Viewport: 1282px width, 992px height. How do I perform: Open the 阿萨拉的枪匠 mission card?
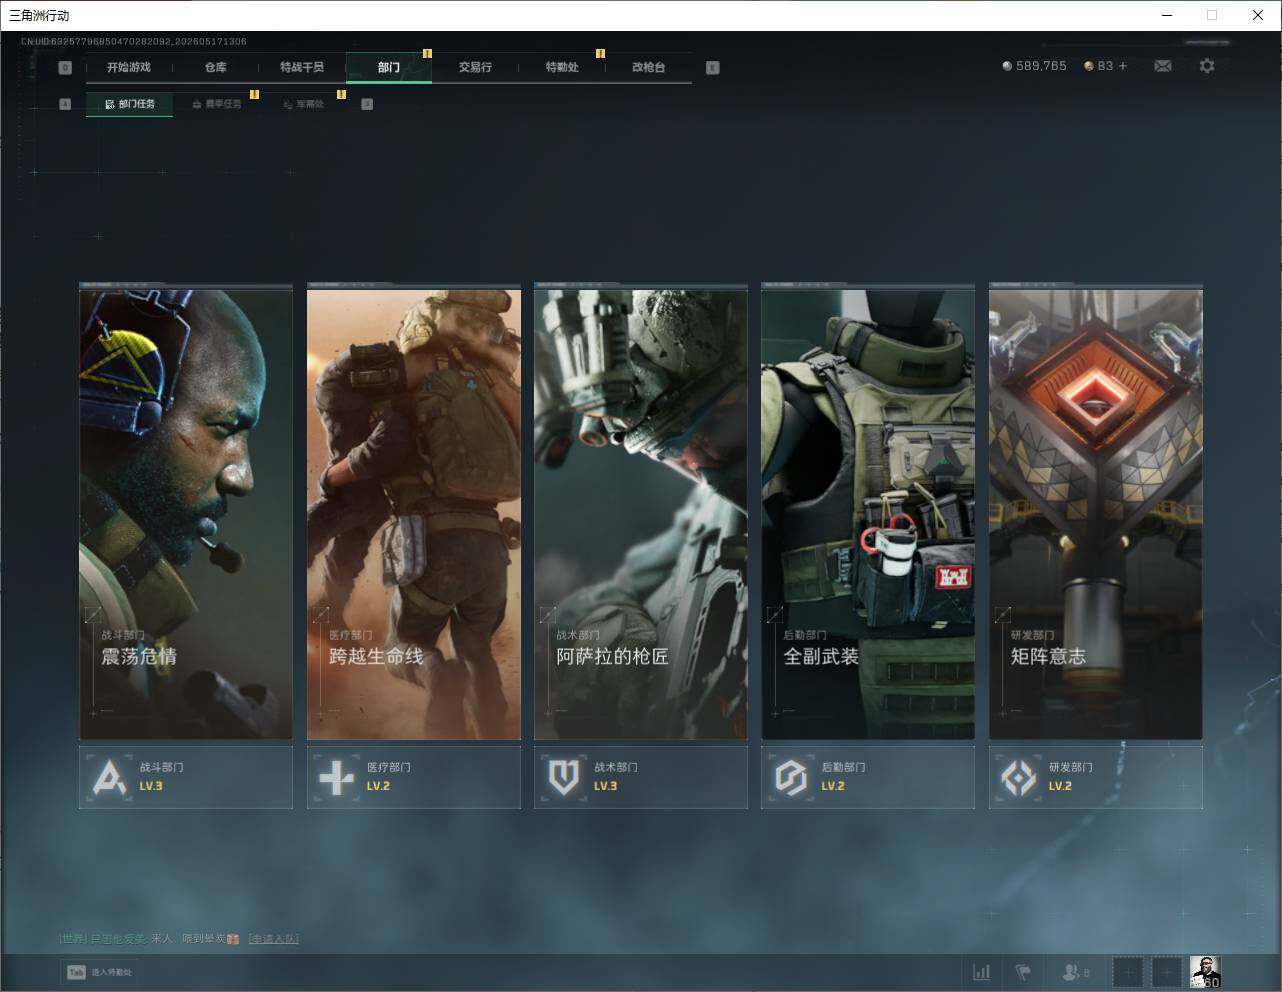coord(641,512)
